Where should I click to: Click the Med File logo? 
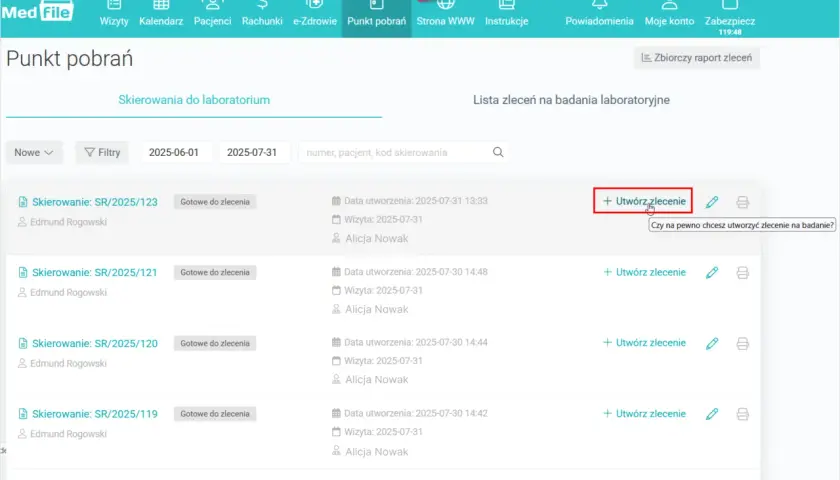tap(36, 12)
